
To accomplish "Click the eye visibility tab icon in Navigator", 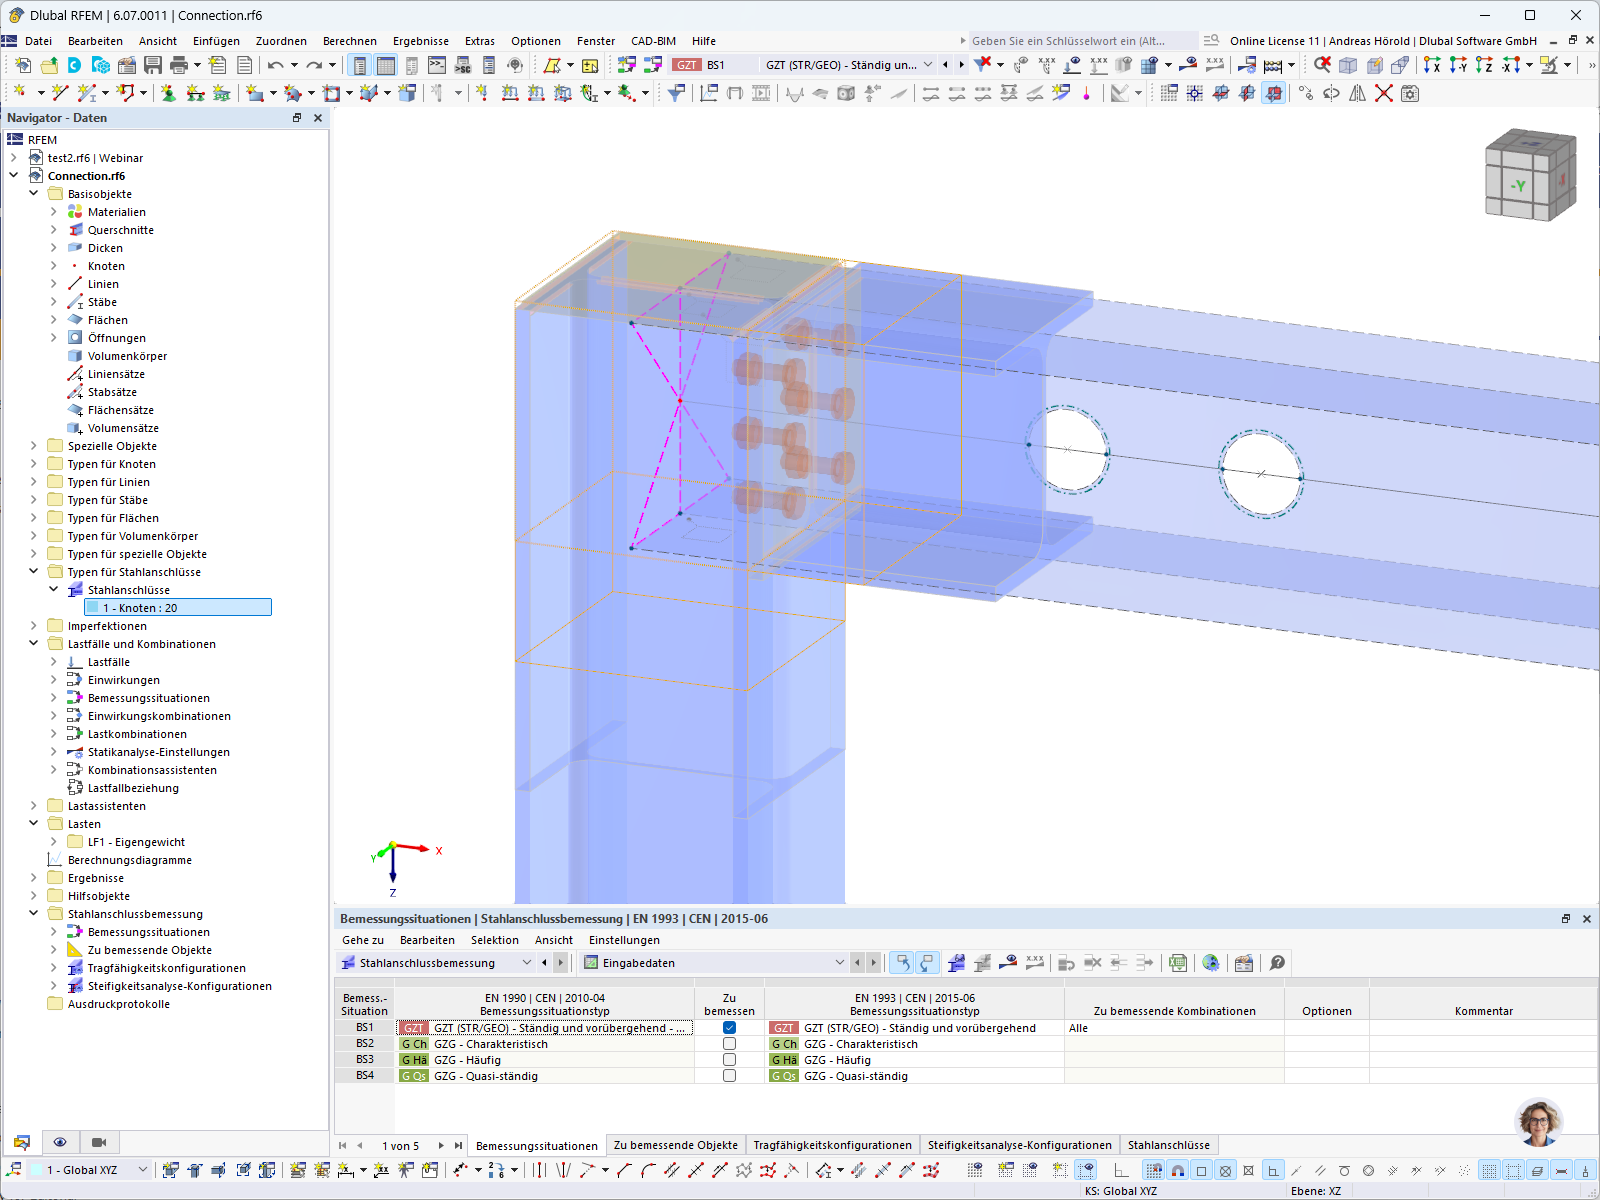I will pos(60,1142).
